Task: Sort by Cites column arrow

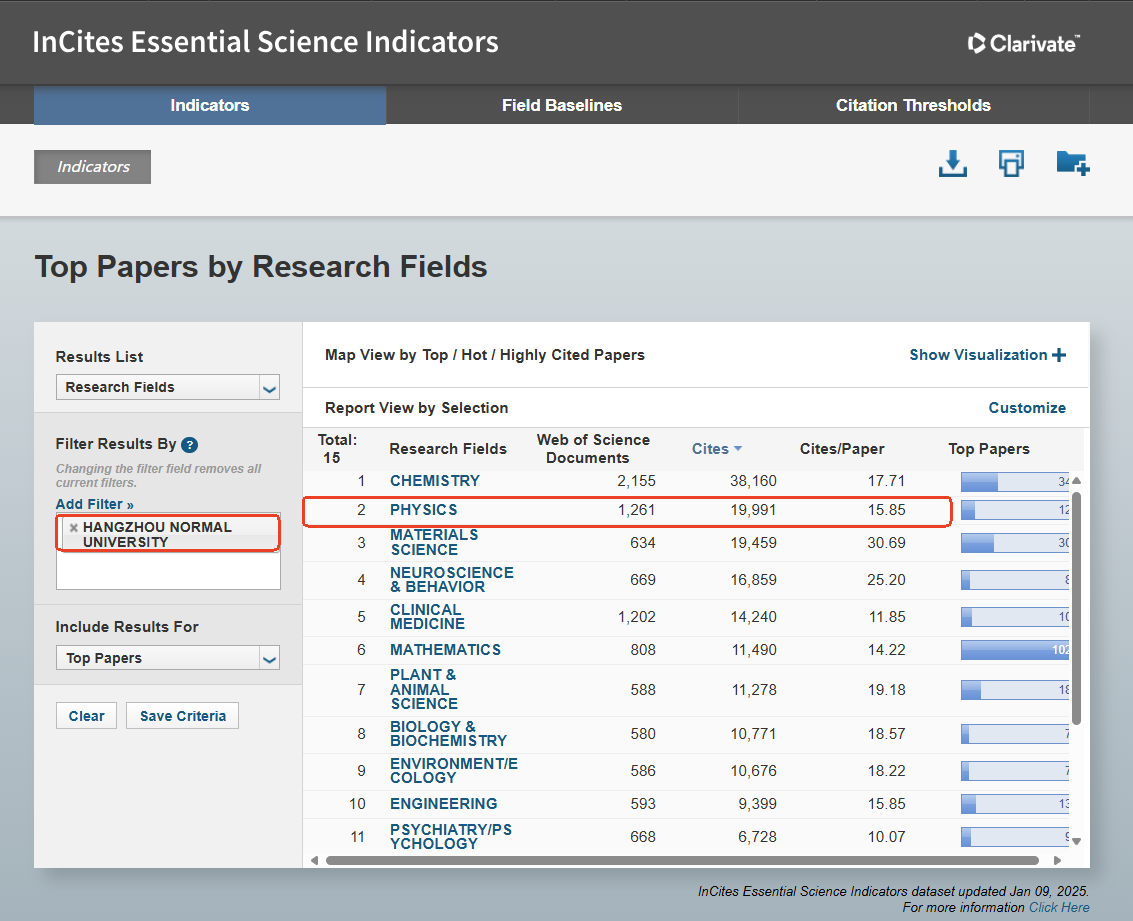Action: click(738, 450)
